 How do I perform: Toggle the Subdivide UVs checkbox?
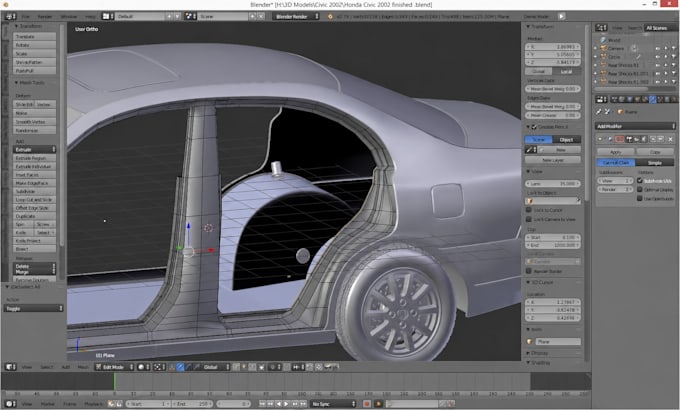pos(640,180)
